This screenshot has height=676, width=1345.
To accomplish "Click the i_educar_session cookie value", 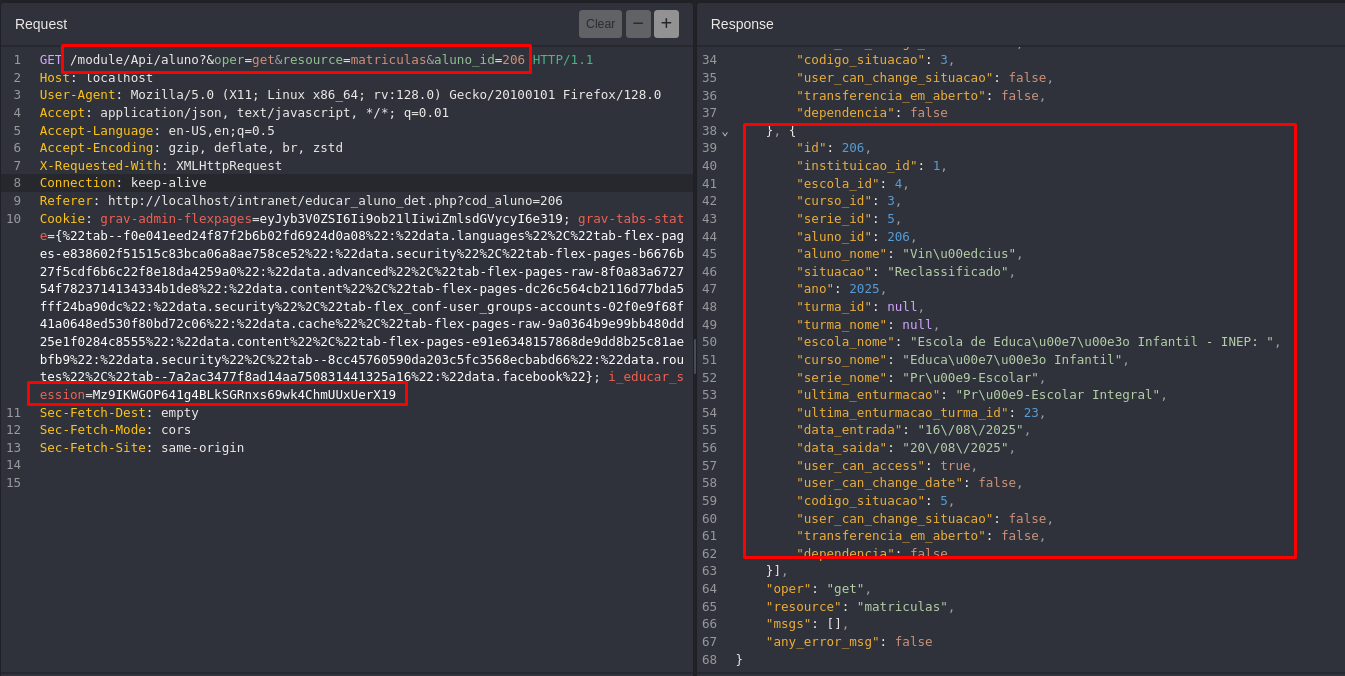I will (x=243, y=395).
